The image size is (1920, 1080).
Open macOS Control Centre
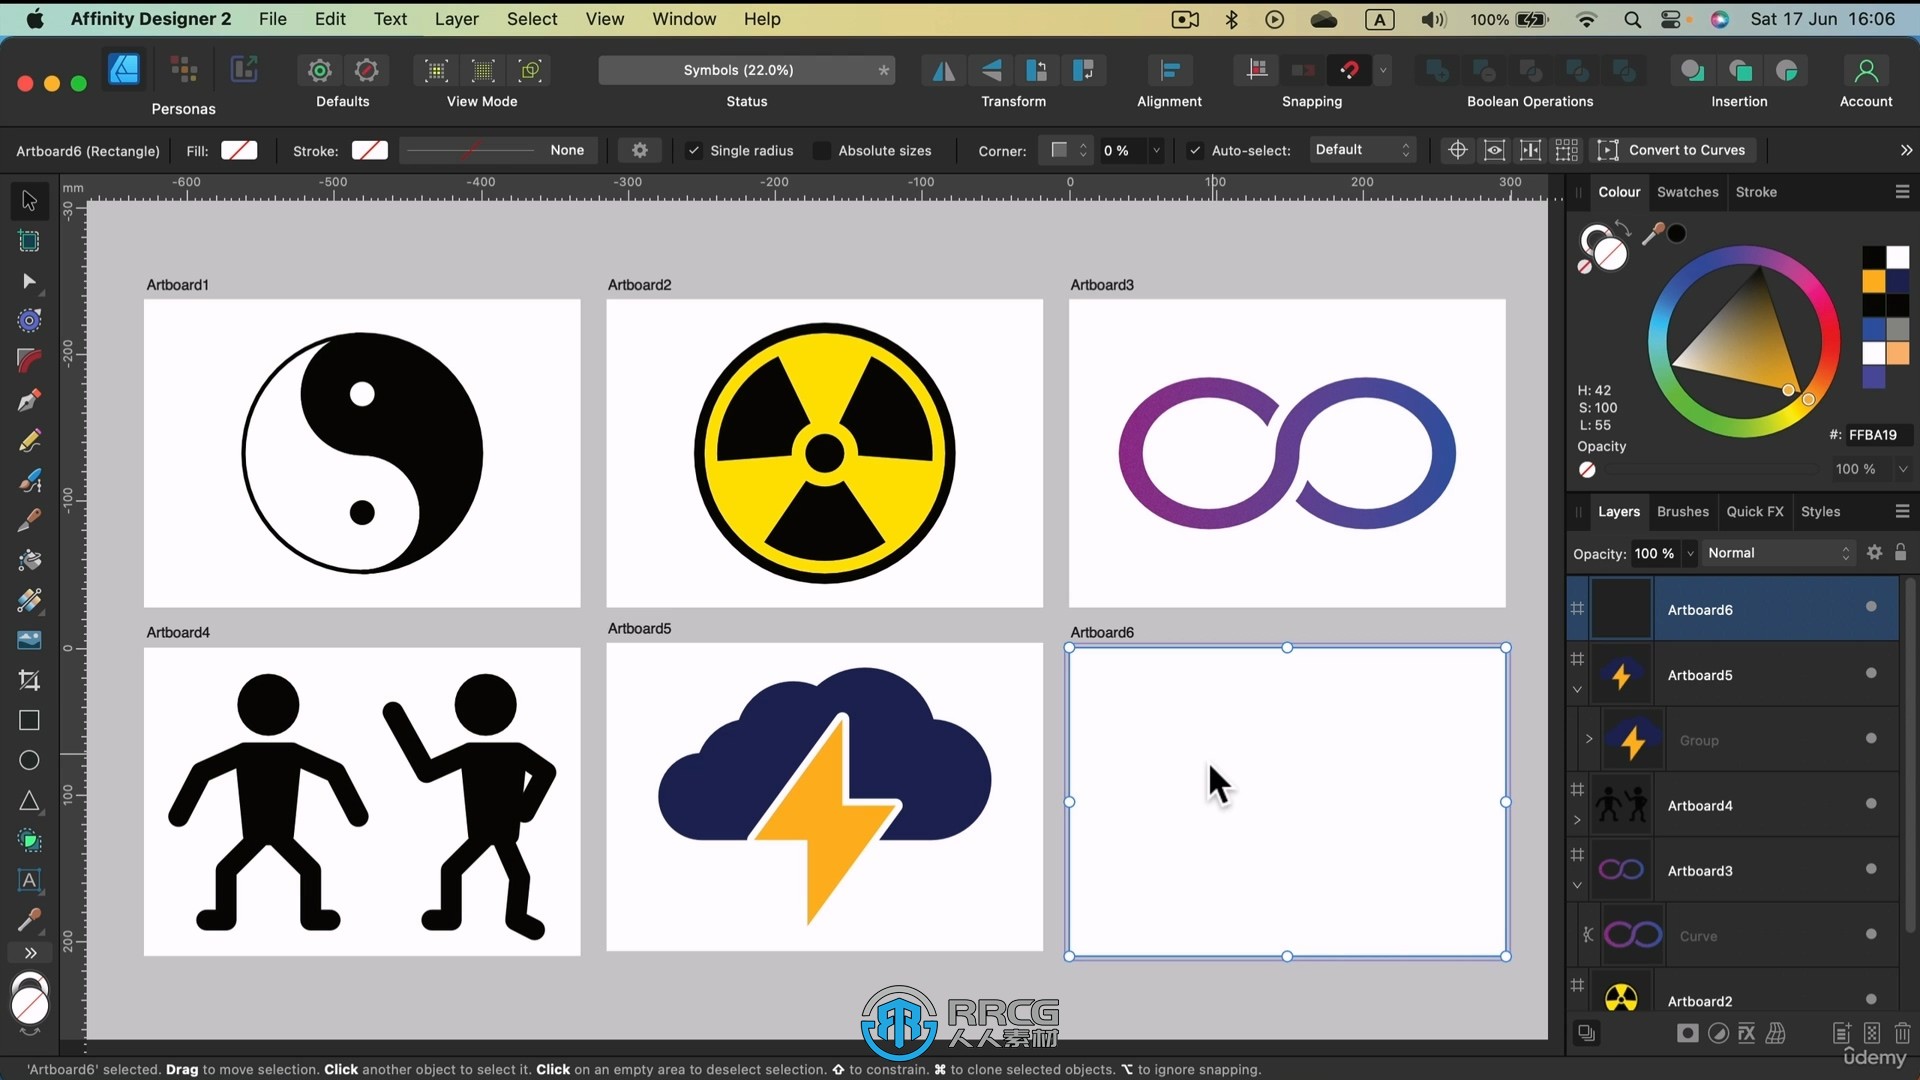[1670, 19]
